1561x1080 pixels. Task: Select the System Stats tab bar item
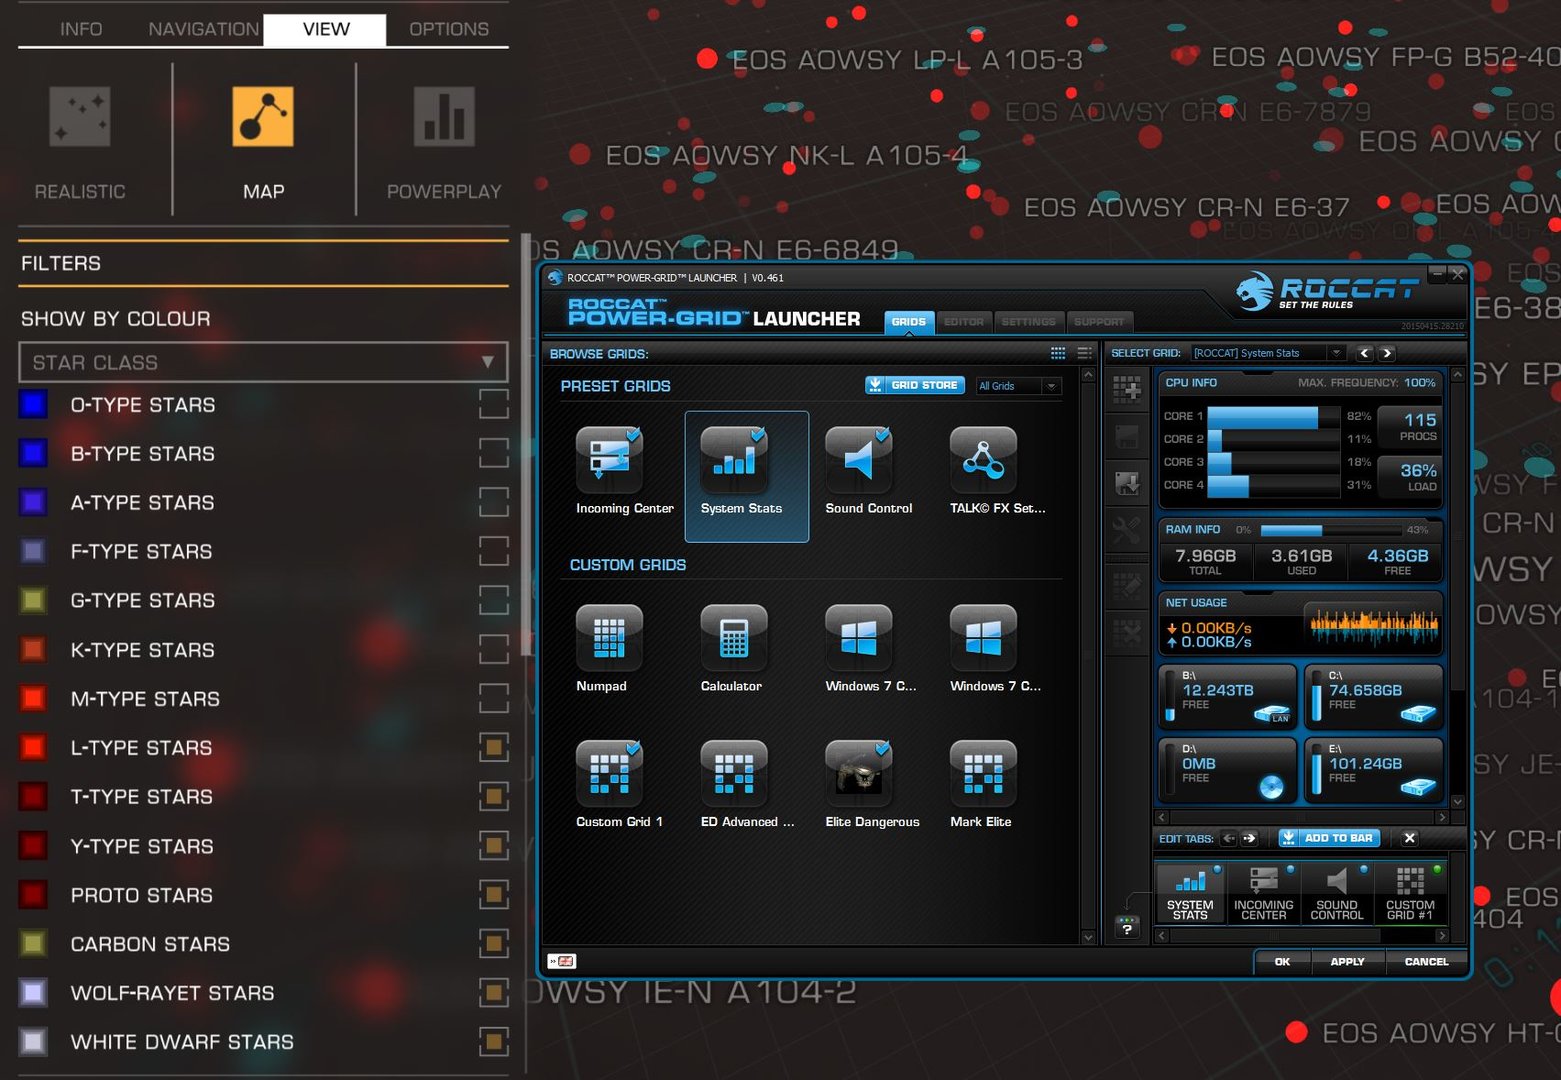1190,893
